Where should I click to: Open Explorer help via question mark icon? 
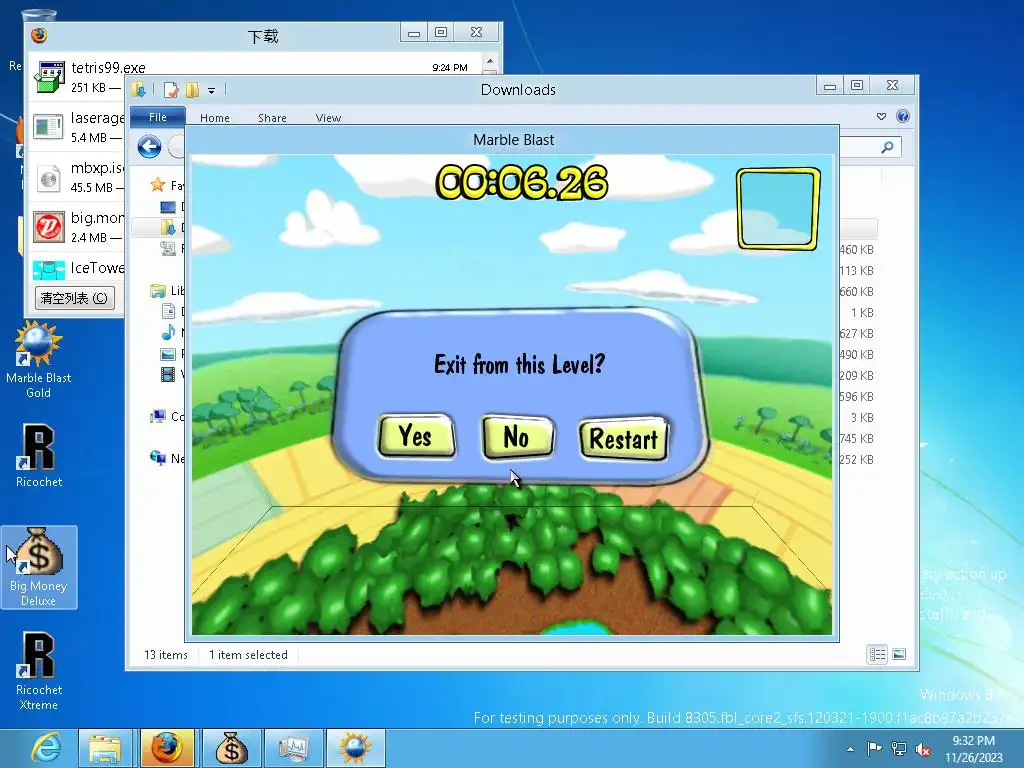903,116
